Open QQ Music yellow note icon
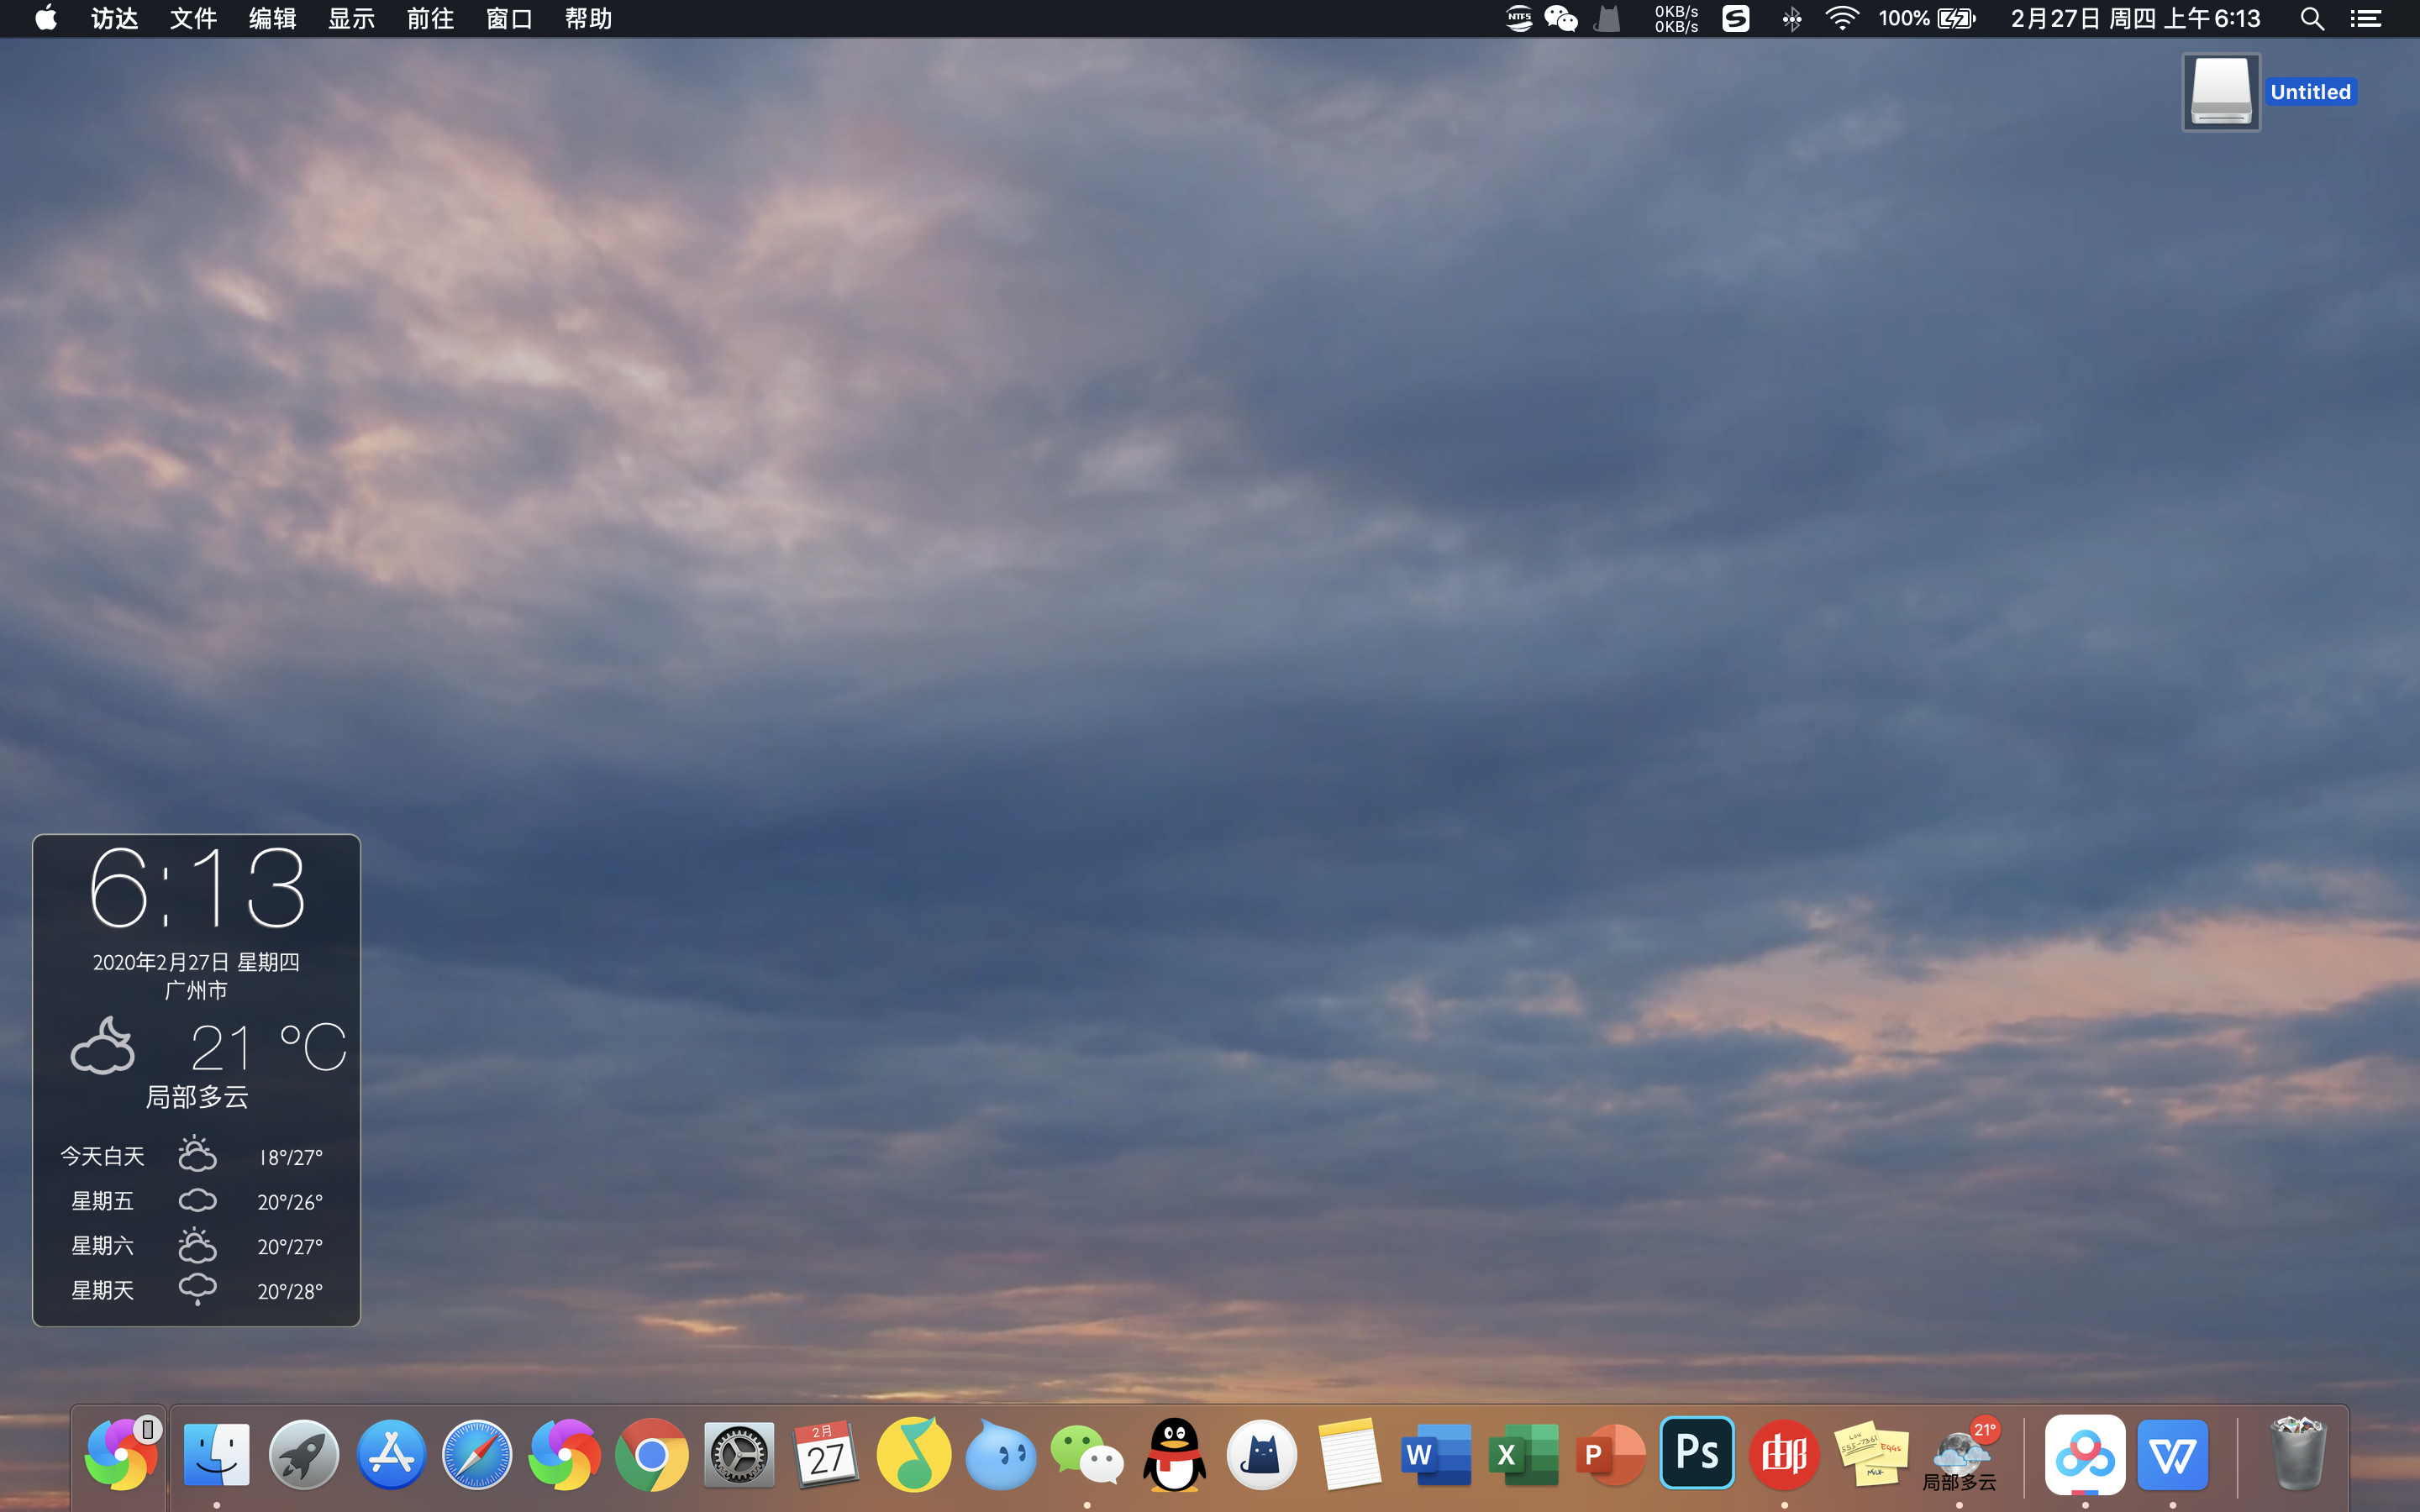The image size is (2420, 1512). coord(913,1454)
